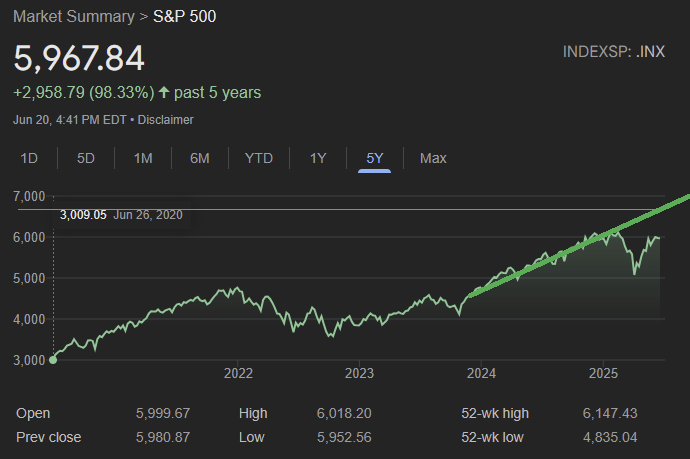Screen dimensions: 690x459
Task: Click the Prev close stat label
Action: coord(48,437)
